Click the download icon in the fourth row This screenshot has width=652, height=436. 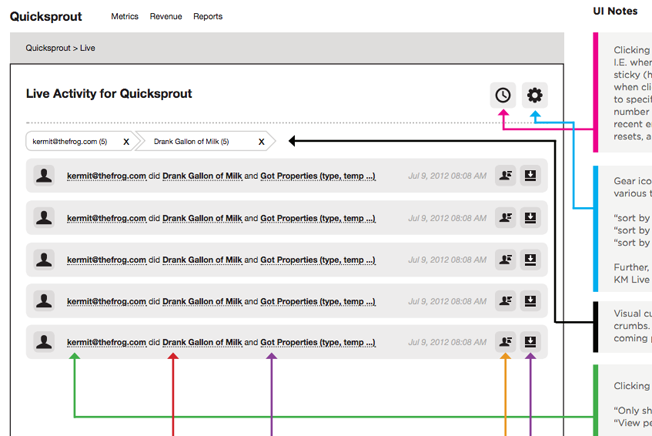click(x=530, y=301)
